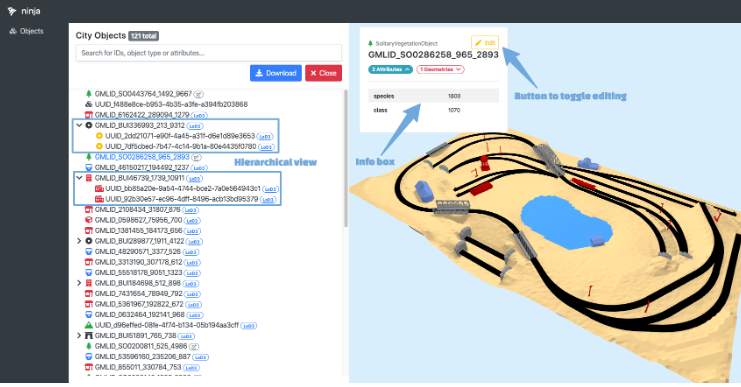Click tree icon of GMLID_SO0443764_1492_9667
This screenshot has width=741, height=387.
(x=88, y=94)
